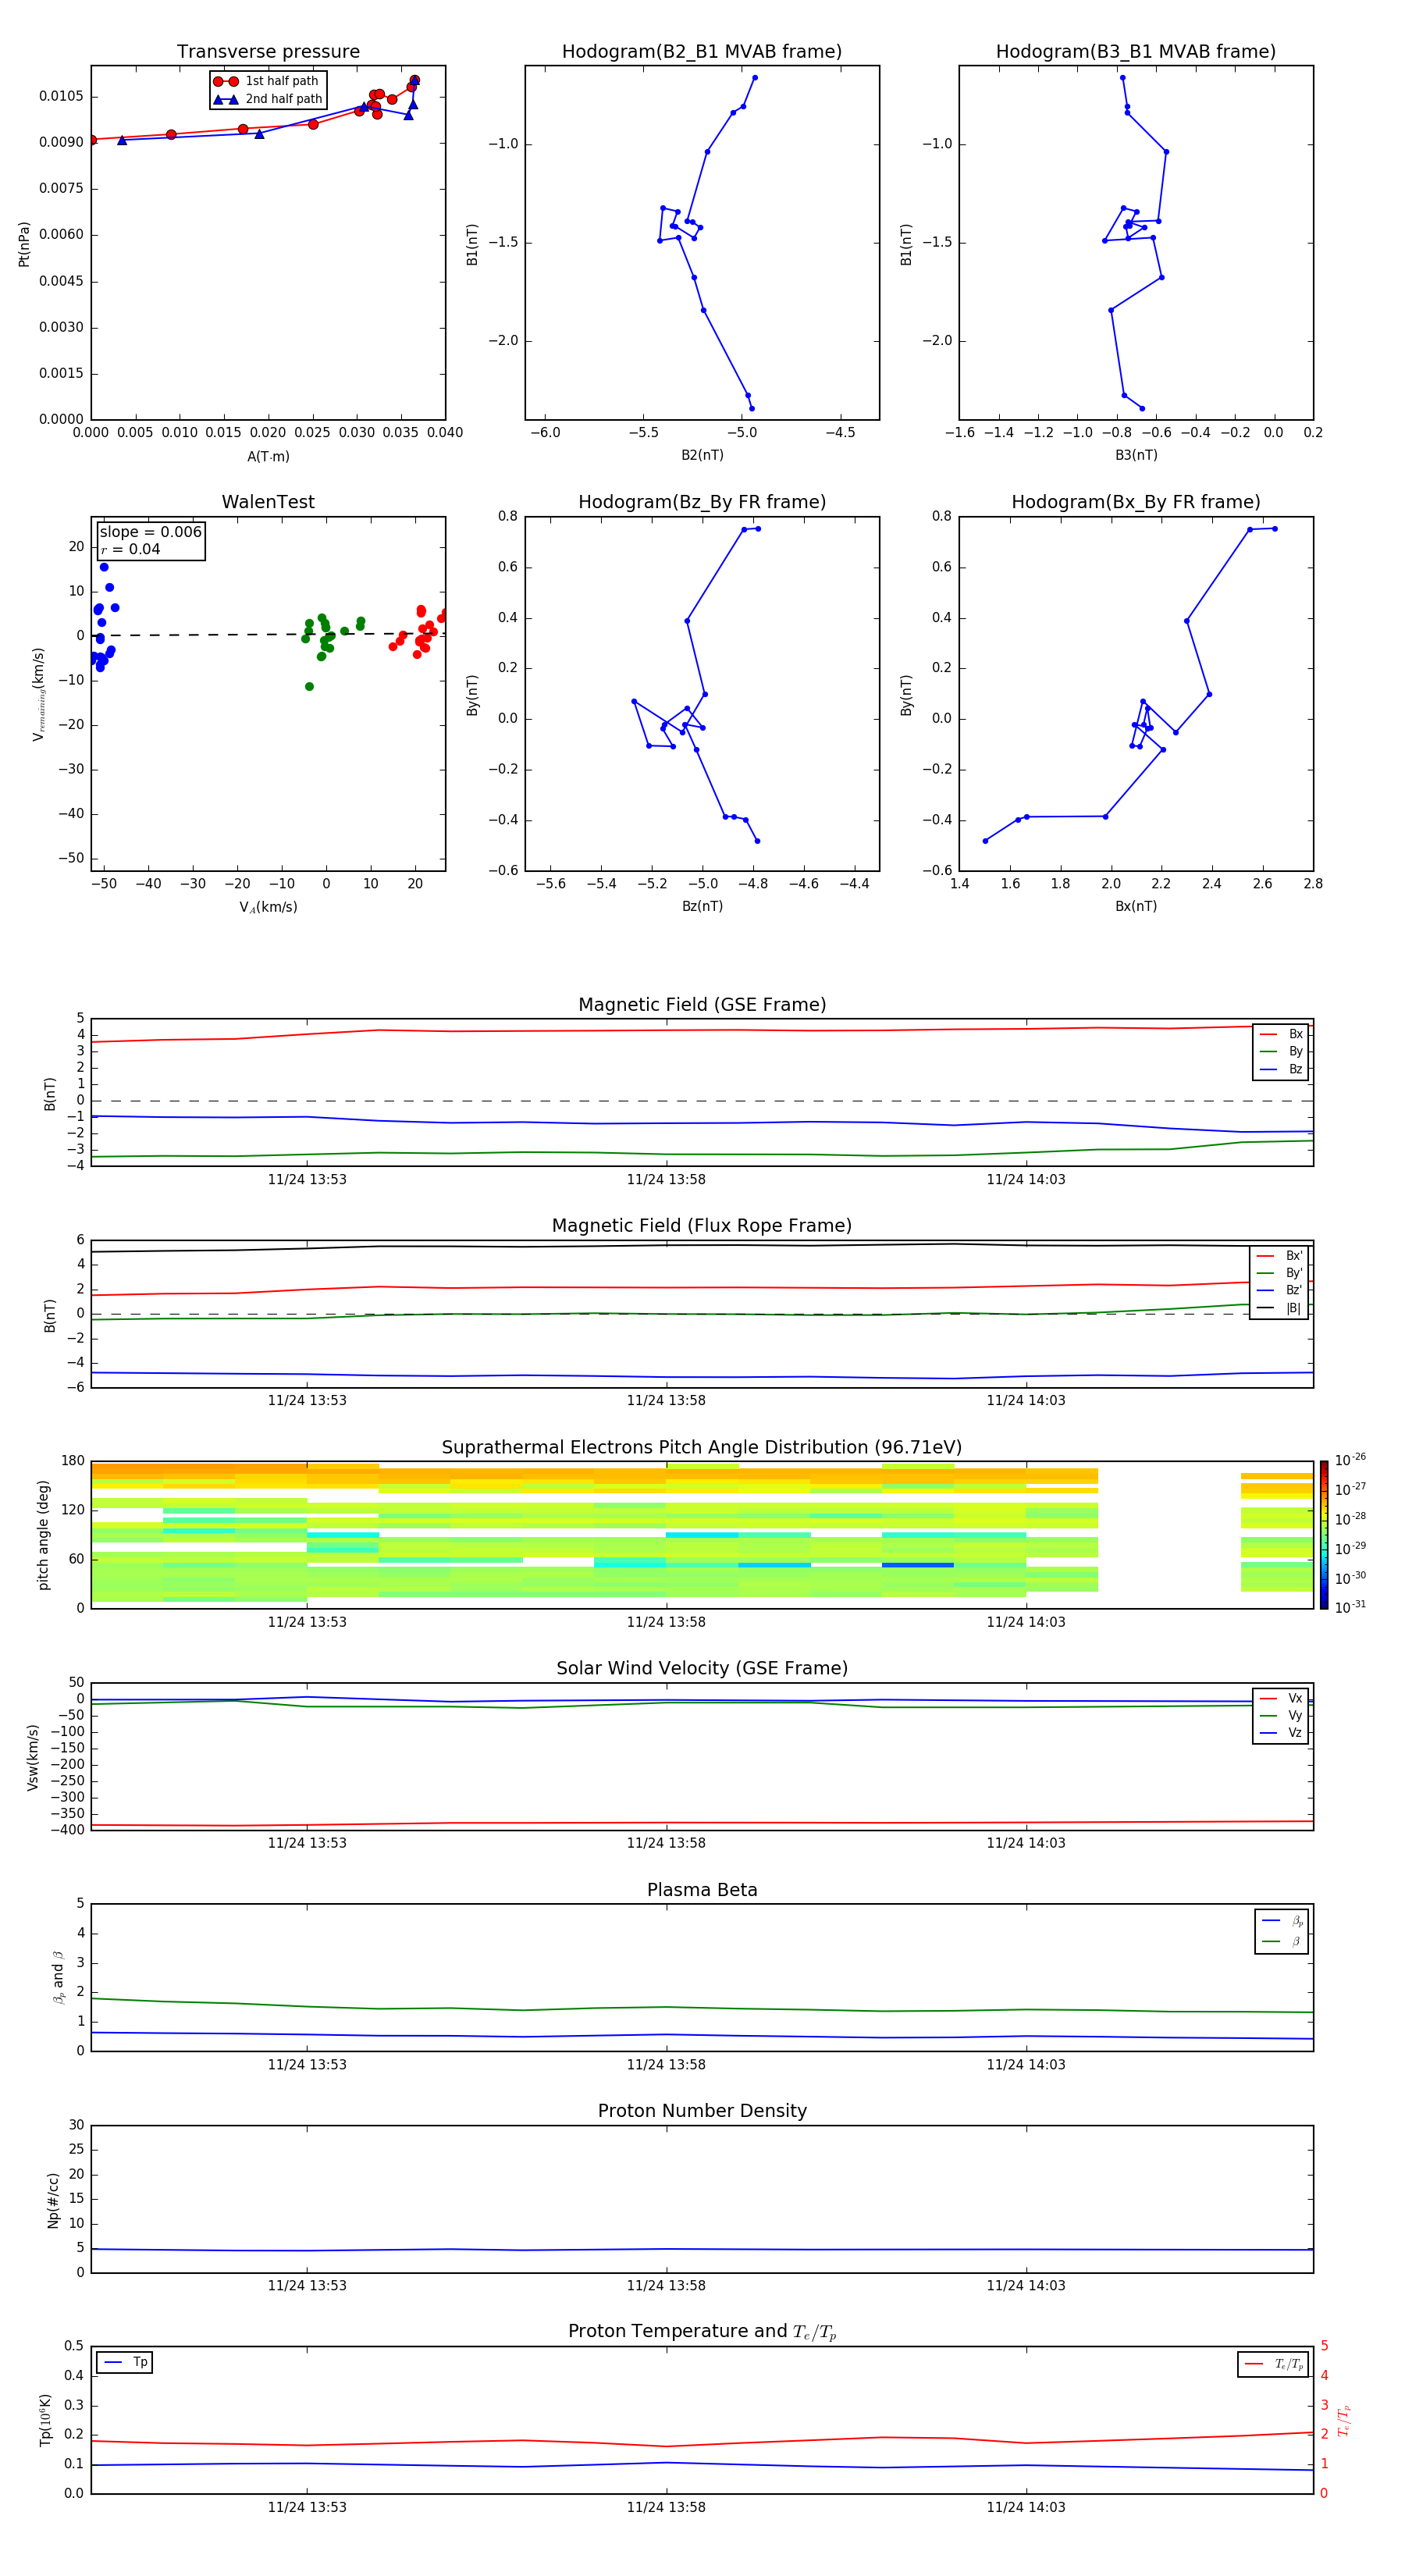
Task: Click 'Bx' entry in GSE legend
Action: 1281,1034
